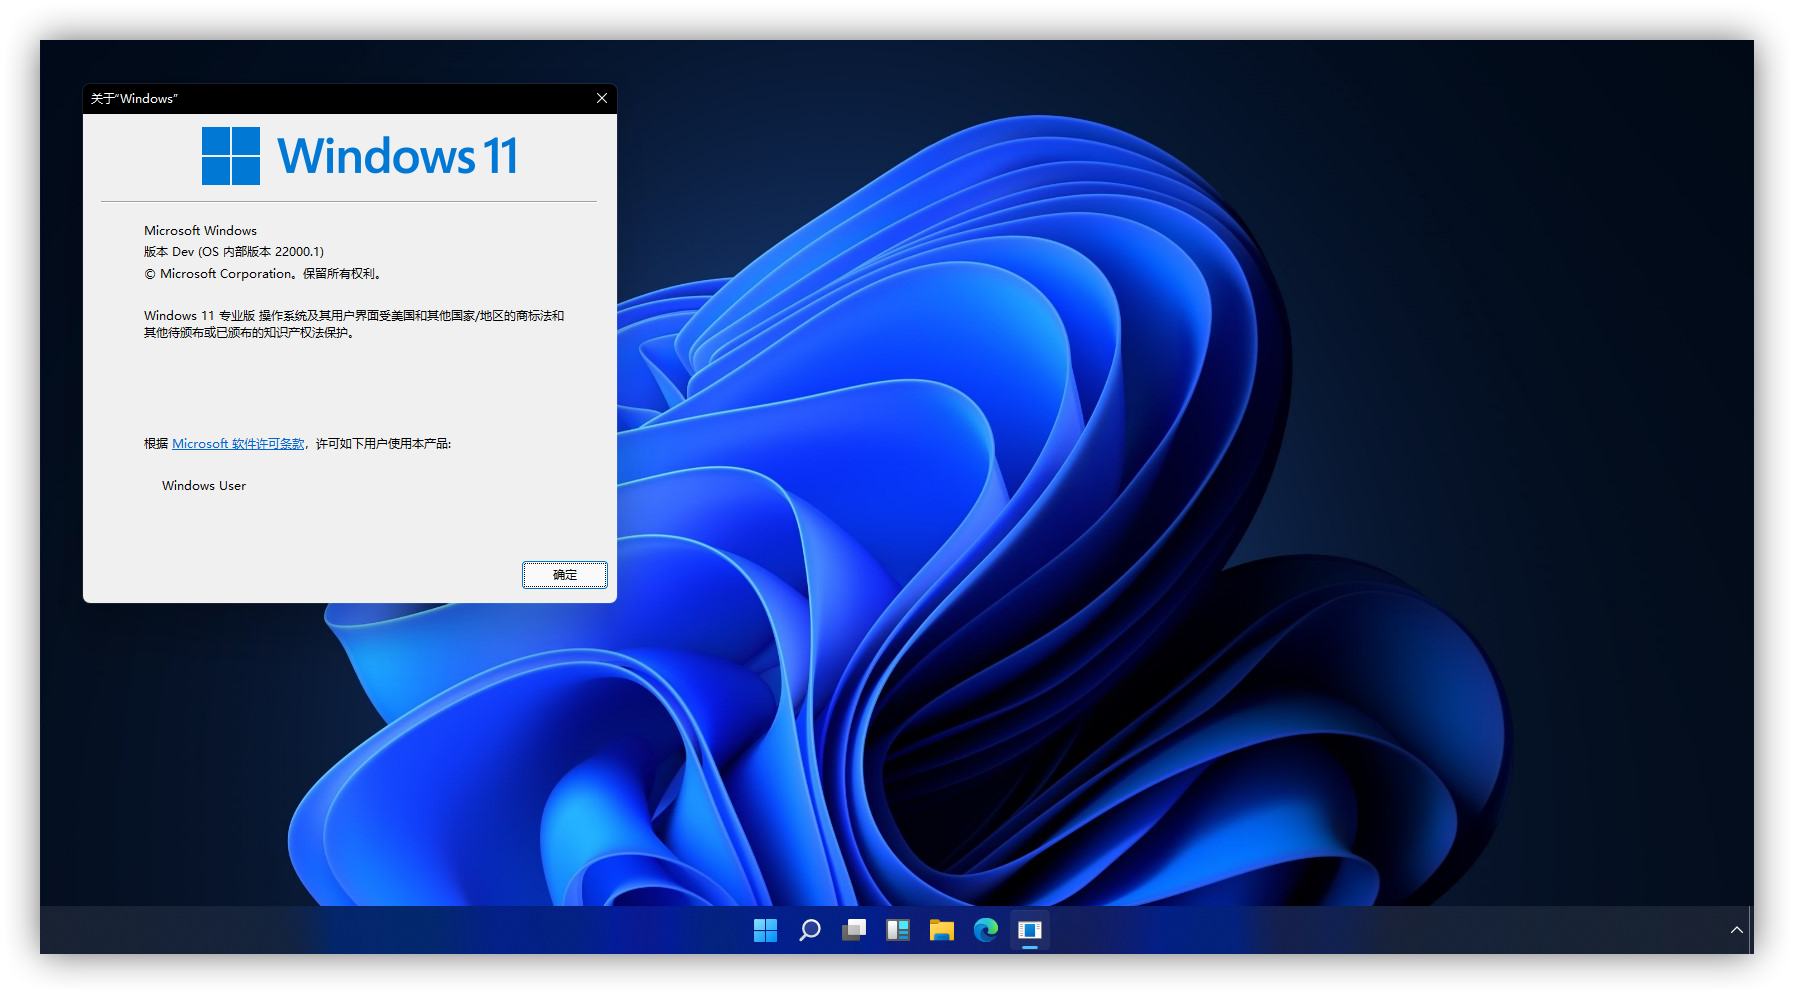
Task: Expand the system tray hidden icons chevron
Action: click(1737, 930)
